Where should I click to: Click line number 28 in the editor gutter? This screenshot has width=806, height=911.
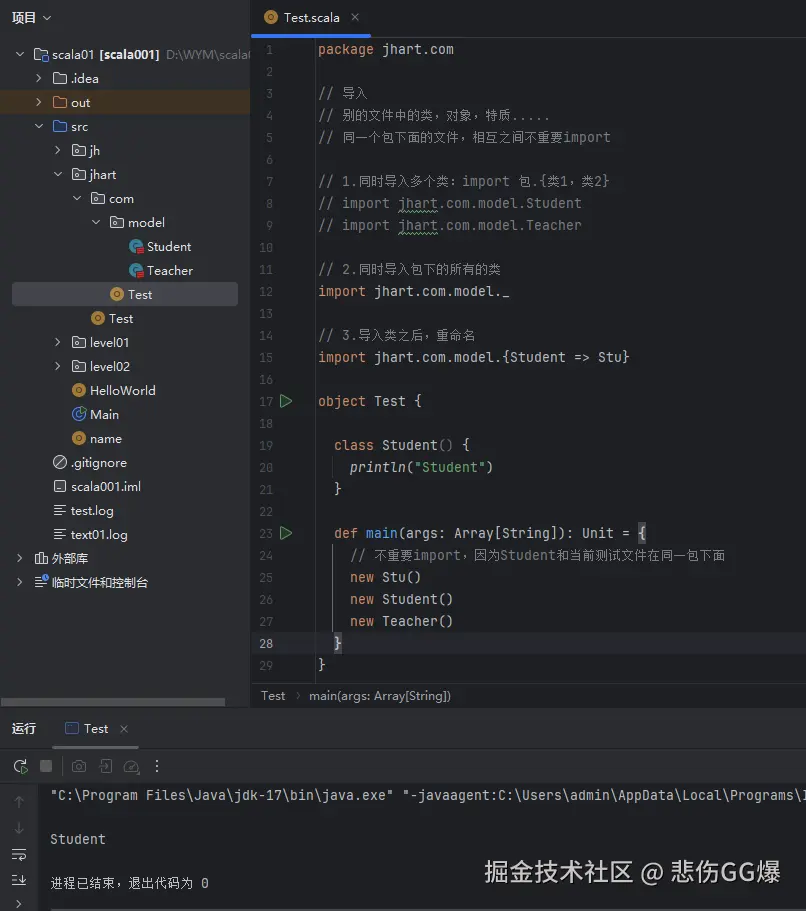(x=266, y=643)
